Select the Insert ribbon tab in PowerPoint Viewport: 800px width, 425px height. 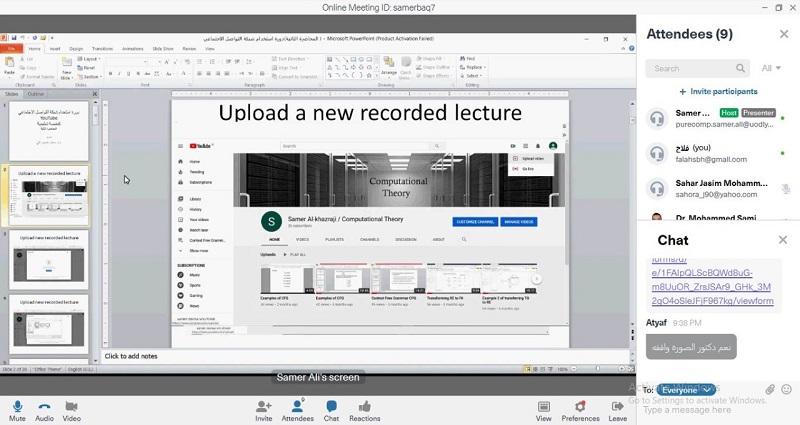[x=55, y=48]
